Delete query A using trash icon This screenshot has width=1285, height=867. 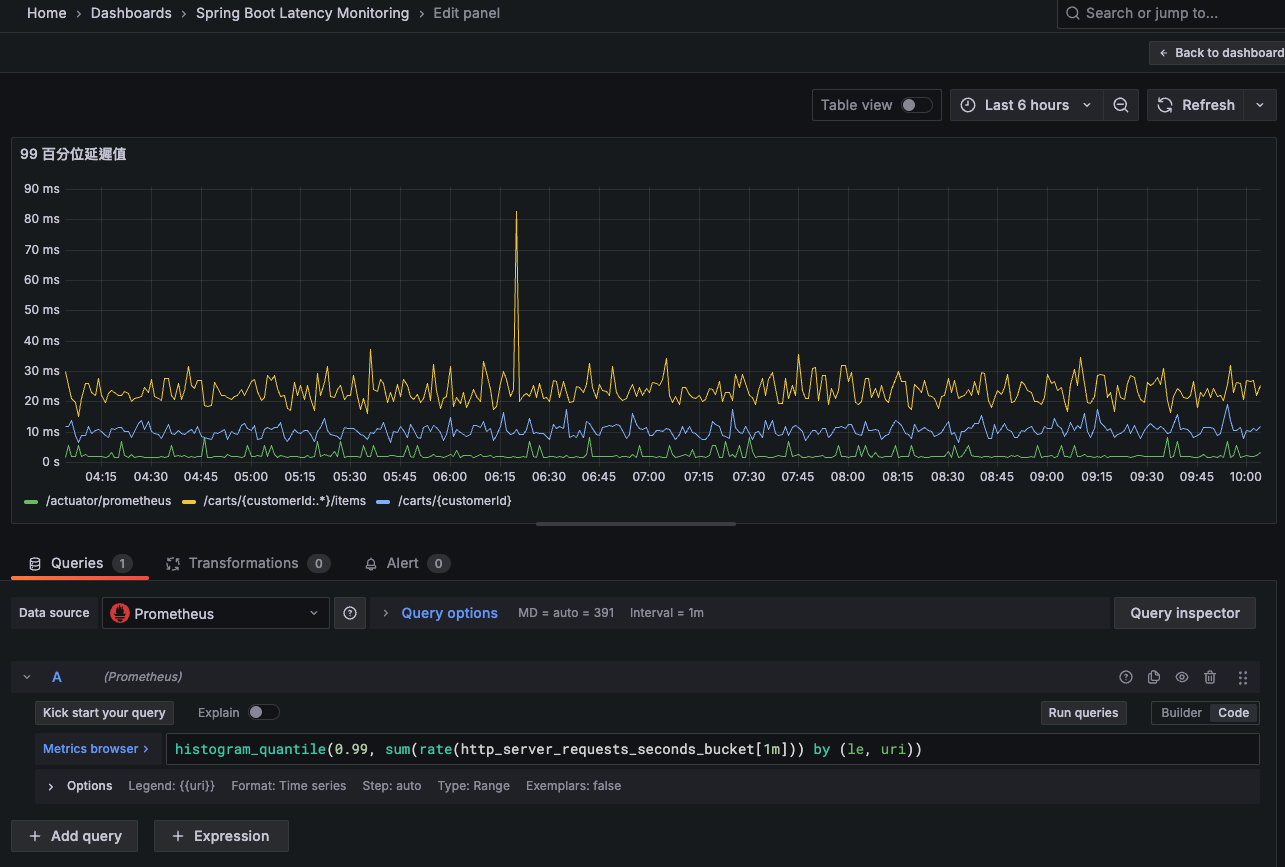(1210, 677)
